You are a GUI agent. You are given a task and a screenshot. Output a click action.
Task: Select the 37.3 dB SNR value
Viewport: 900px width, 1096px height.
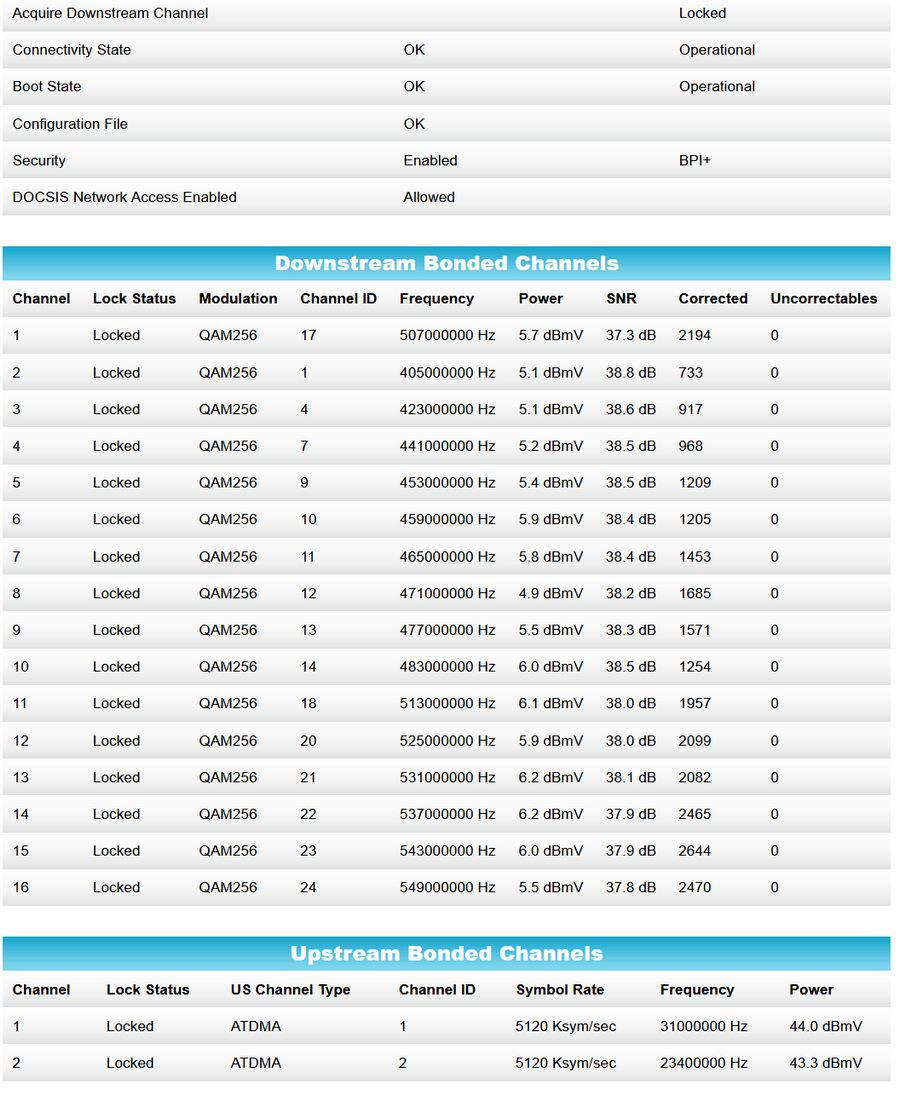631,336
